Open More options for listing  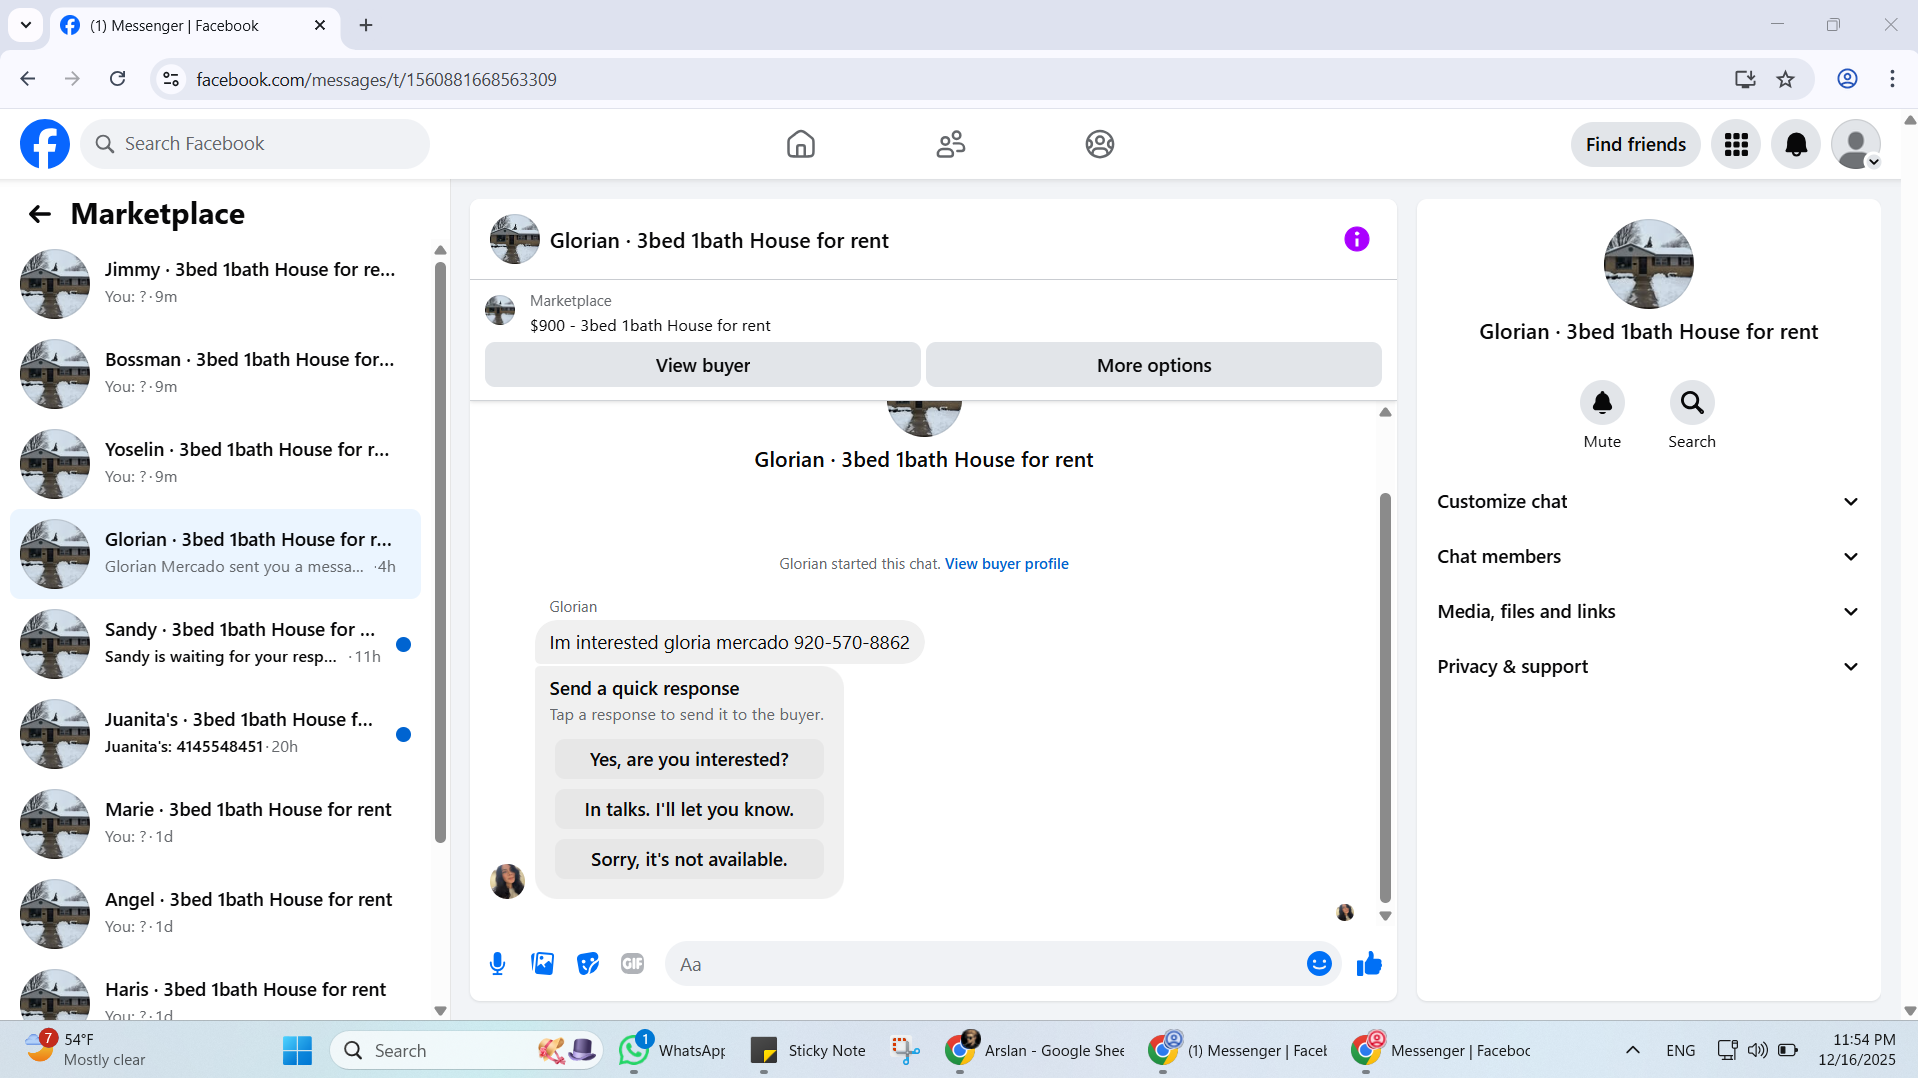pos(1153,365)
